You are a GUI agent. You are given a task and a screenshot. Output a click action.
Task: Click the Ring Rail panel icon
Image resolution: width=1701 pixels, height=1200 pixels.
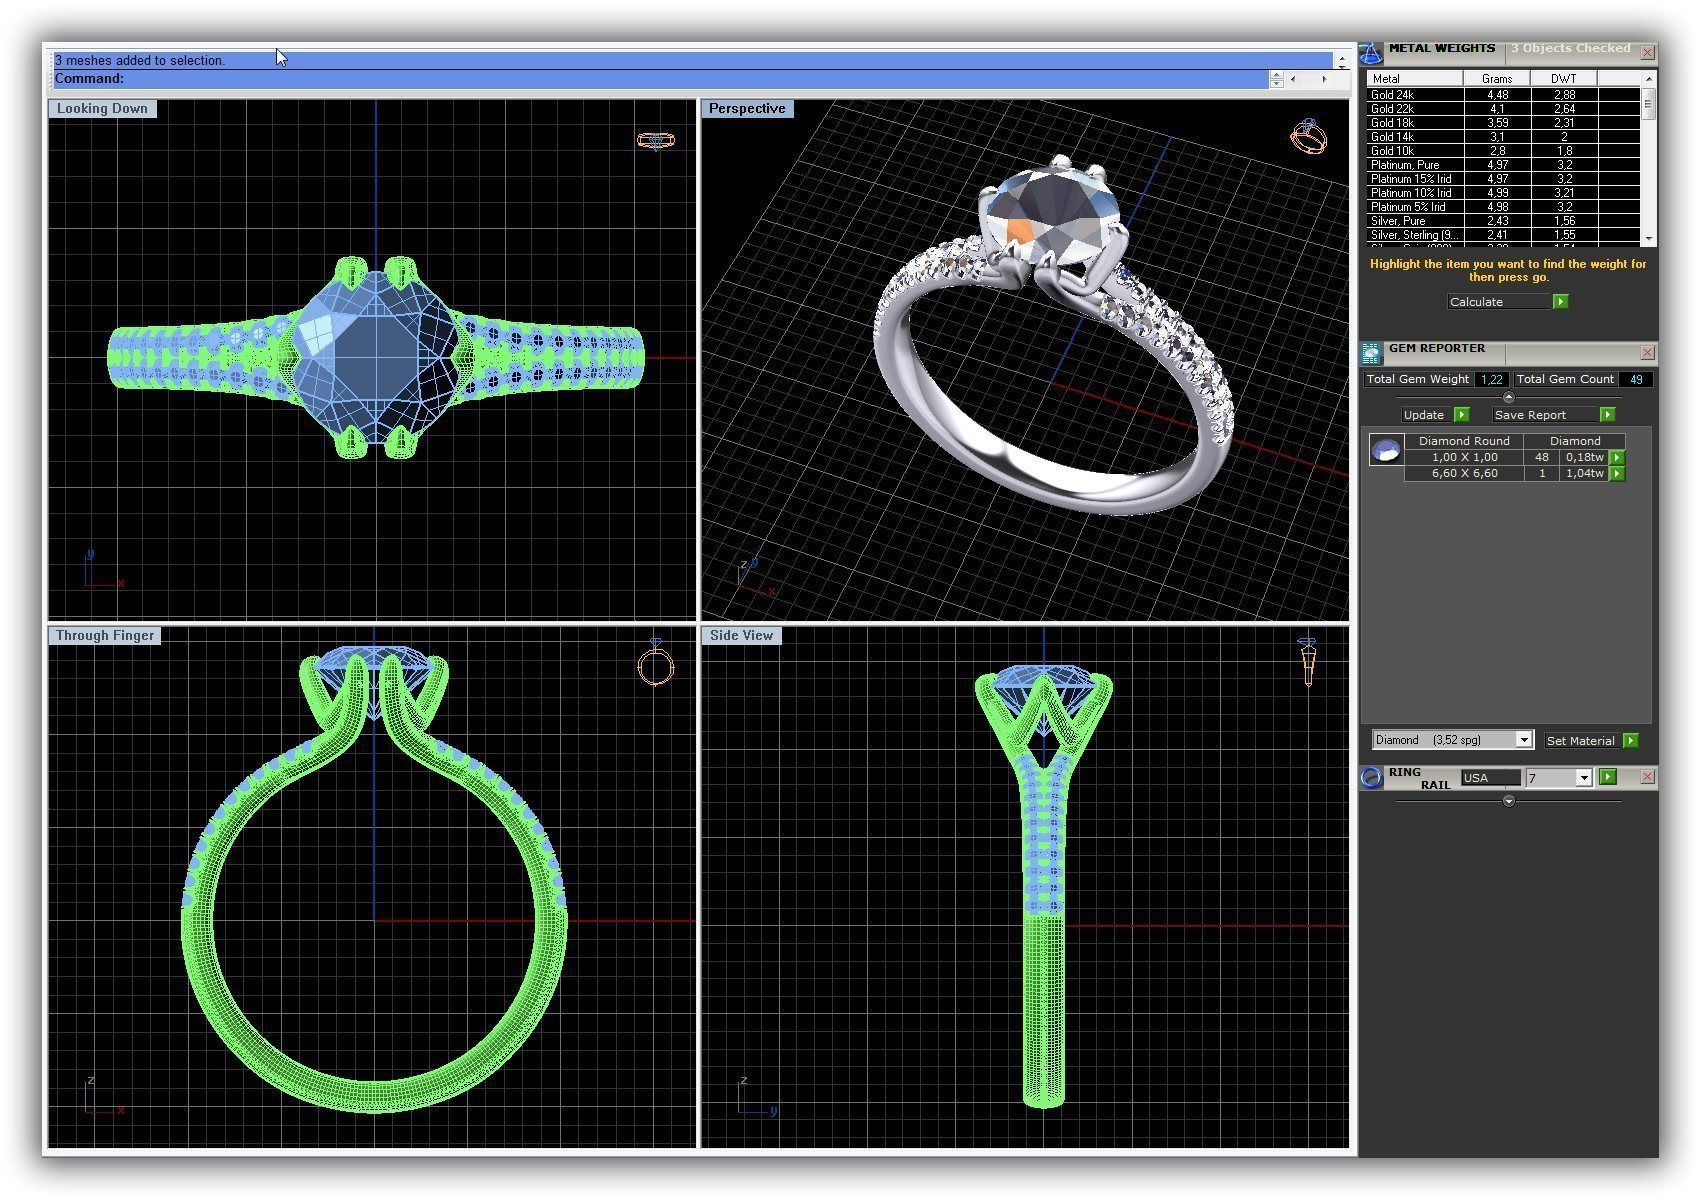pos(1371,777)
